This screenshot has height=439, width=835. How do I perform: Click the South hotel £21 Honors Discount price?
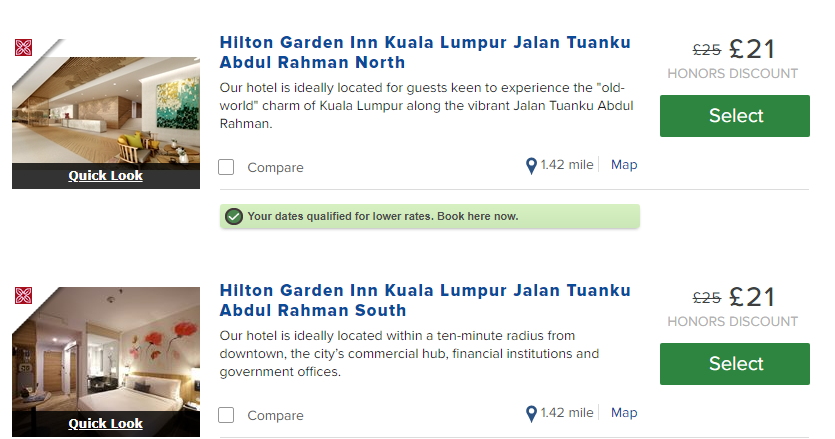(x=752, y=297)
